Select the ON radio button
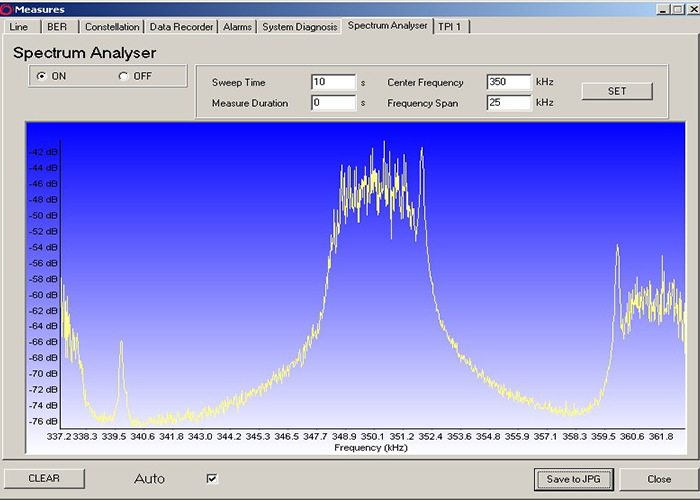 [40, 77]
